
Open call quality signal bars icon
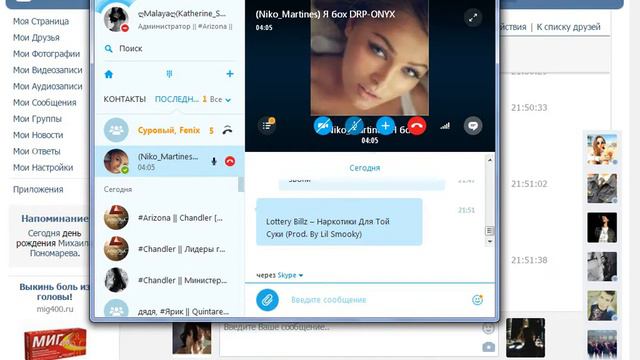(x=445, y=126)
